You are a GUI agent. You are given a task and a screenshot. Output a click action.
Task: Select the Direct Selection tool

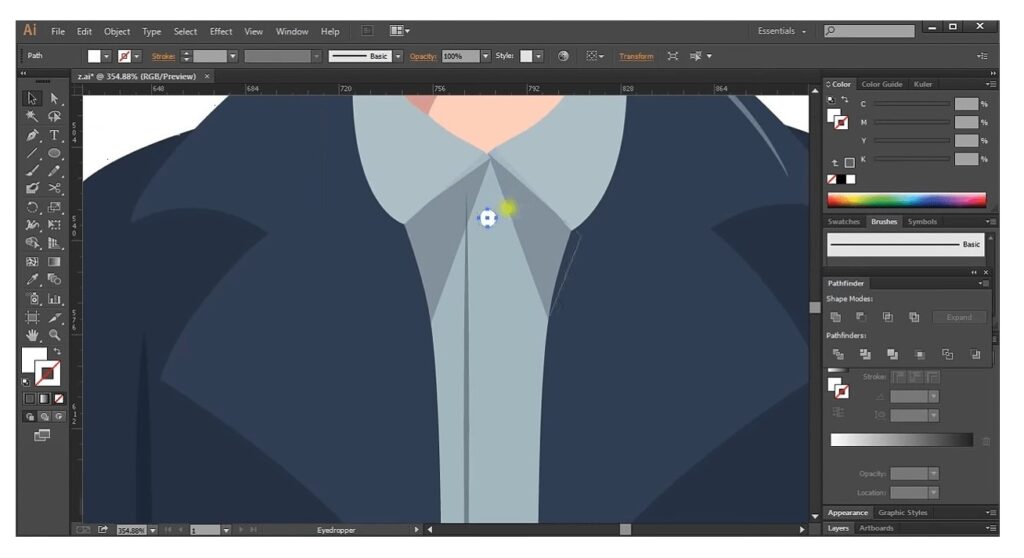pyautogui.click(x=54, y=99)
